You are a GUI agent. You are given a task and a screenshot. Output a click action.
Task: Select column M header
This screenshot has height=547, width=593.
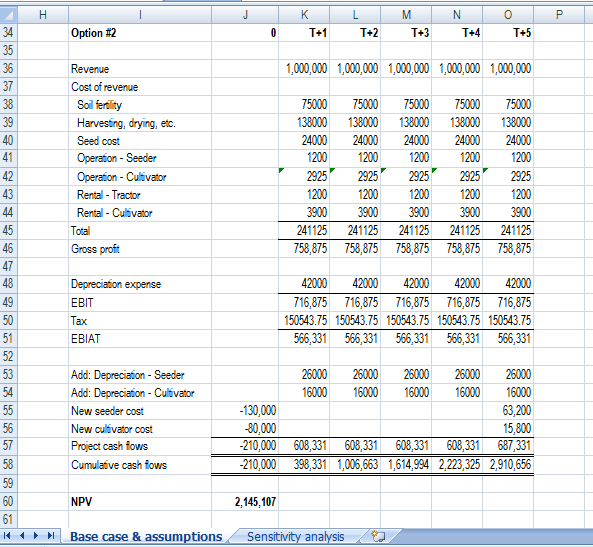406,15
